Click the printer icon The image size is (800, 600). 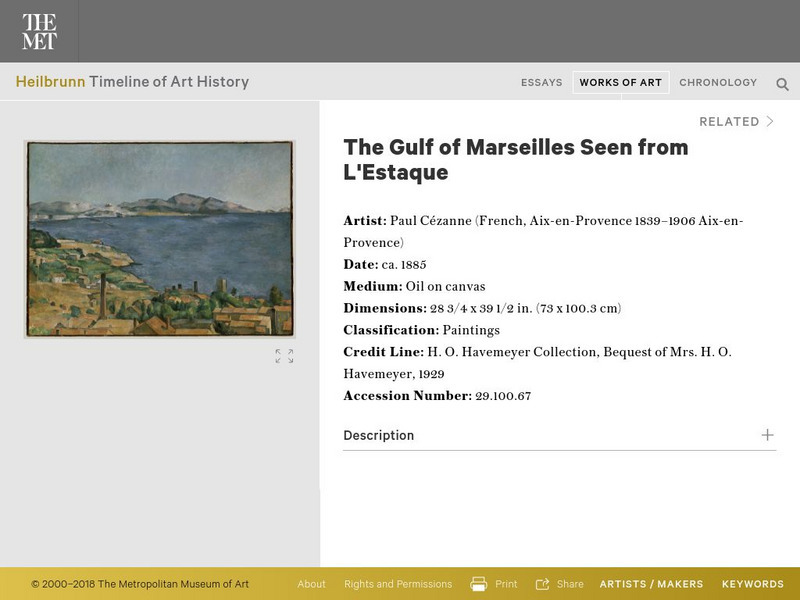pos(479,584)
